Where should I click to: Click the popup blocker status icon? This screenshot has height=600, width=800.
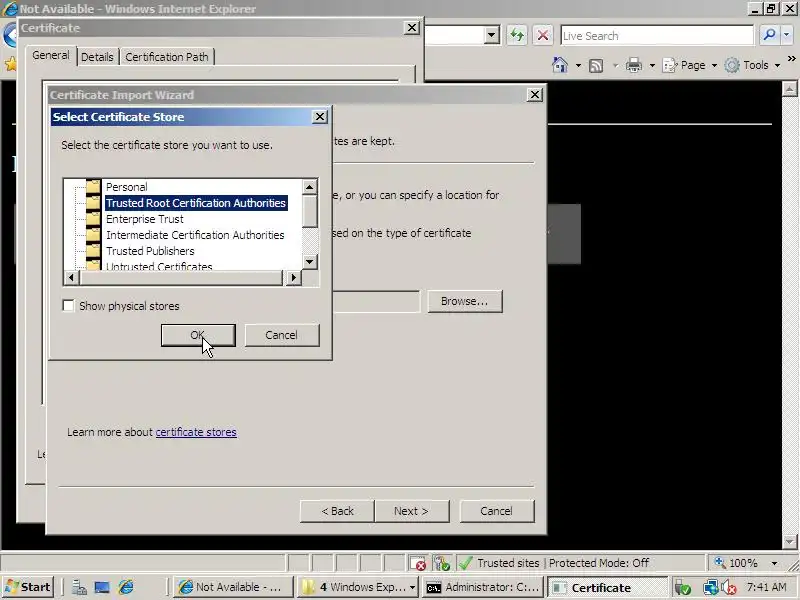pos(418,563)
